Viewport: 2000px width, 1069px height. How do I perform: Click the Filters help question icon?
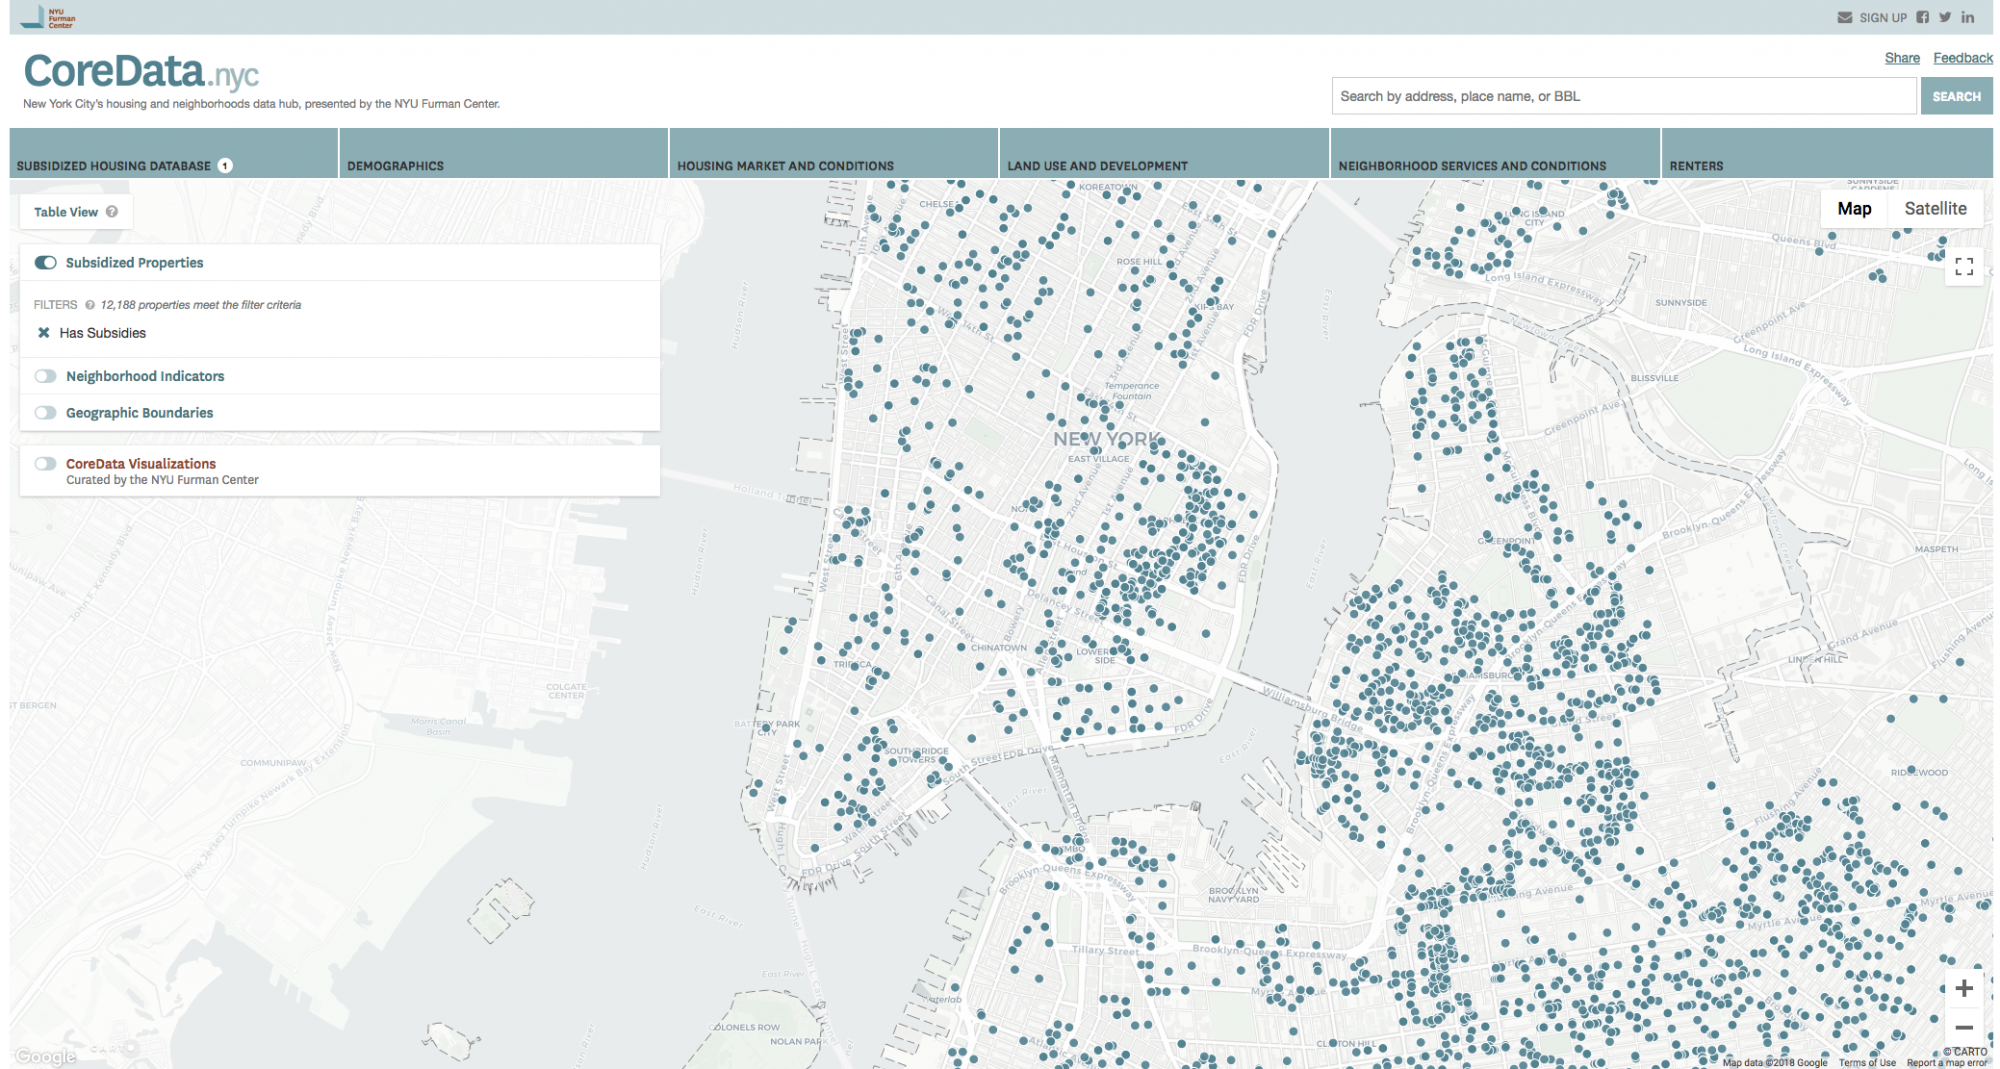click(x=90, y=305)
